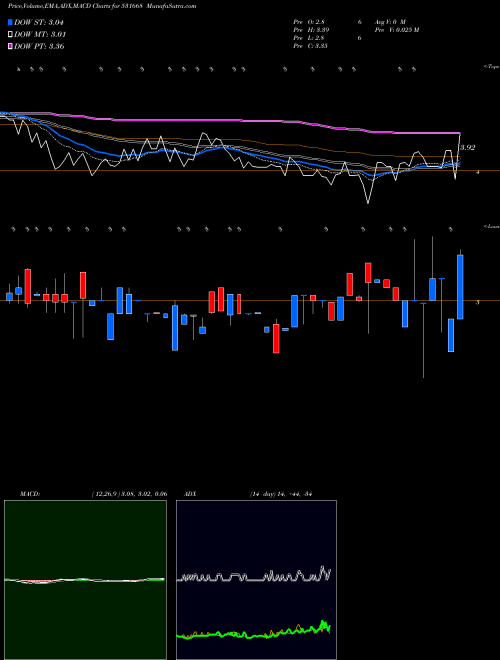Click the 'Pre O: 2.8' value
Screen dimensions: 500x660
pos(309,21)
